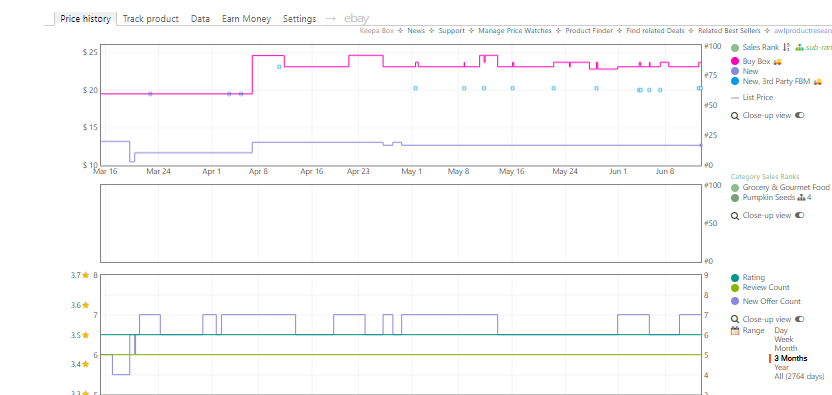832x395 pixels.
Task: Toggle the Rating teal legend dot
Action: (x=735, y=278)
